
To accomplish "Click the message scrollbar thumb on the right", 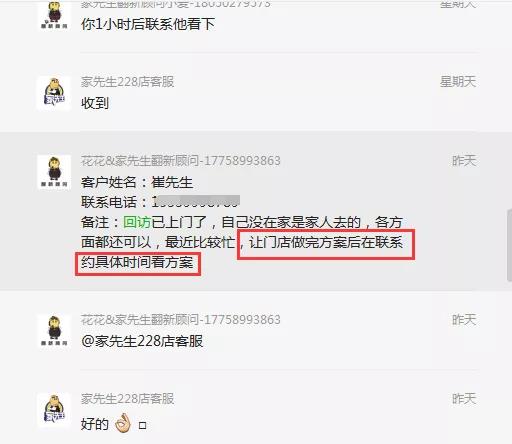I will [509, 246].
